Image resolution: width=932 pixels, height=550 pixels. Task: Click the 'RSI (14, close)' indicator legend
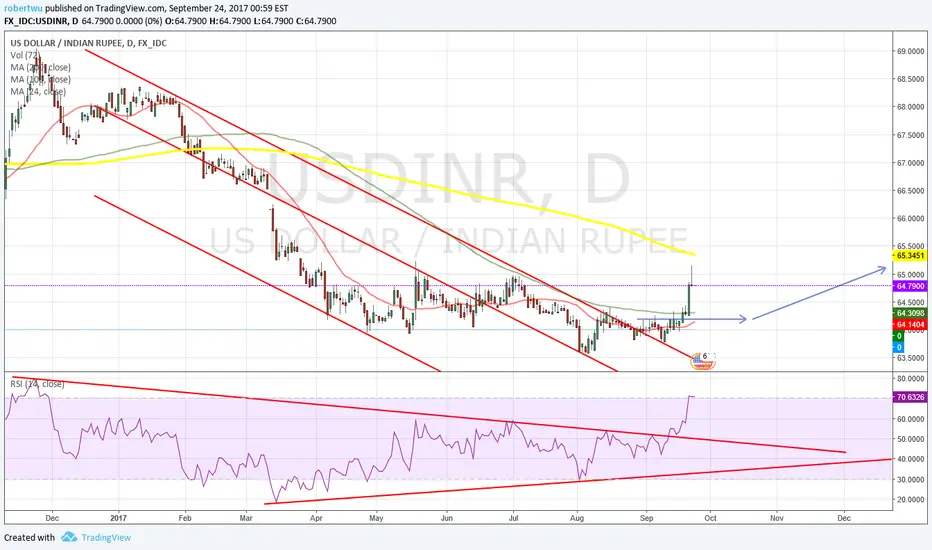click(x=37, y=384)
